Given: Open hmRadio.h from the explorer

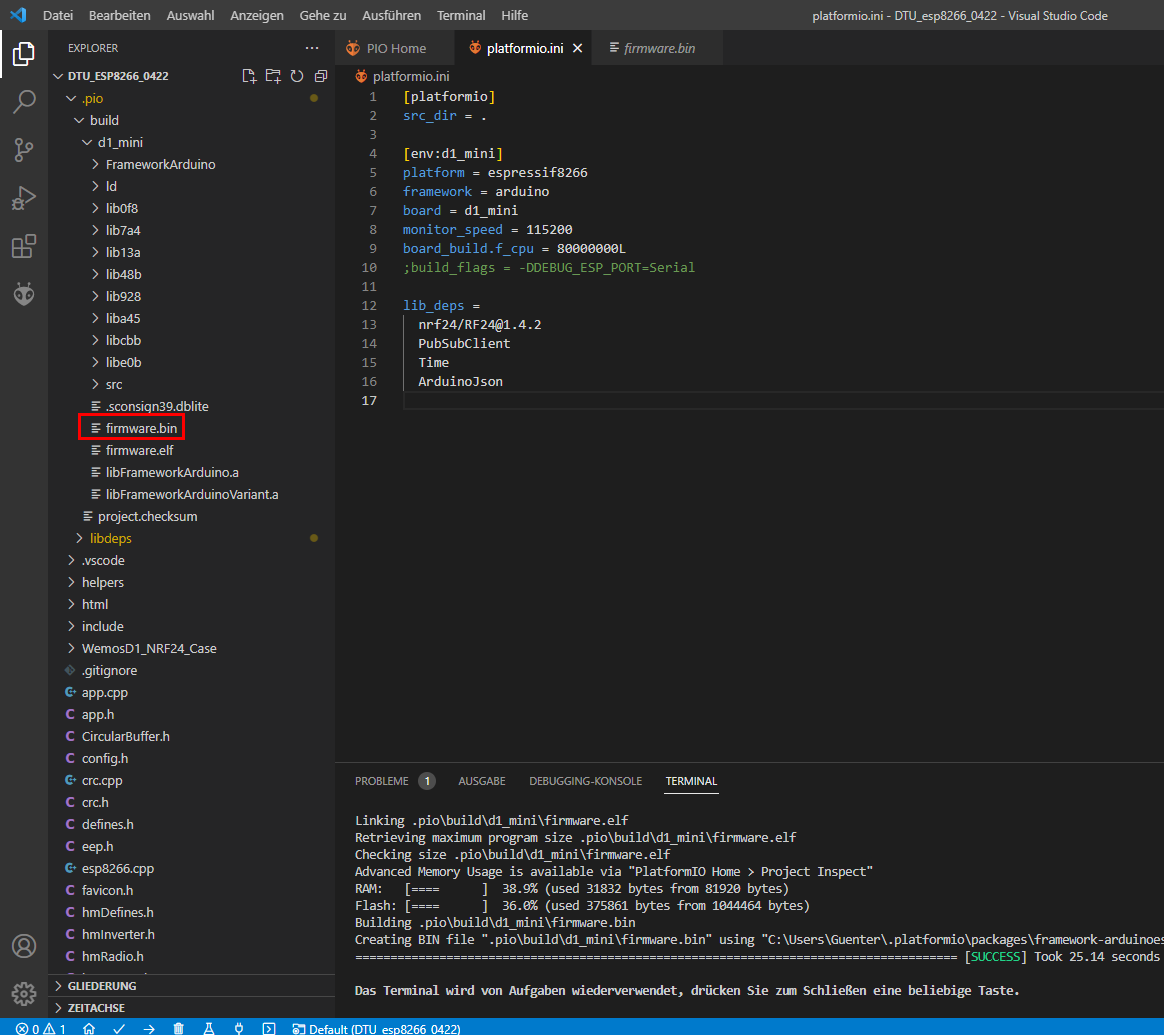Looking at the screenshot, I should 113,956.
